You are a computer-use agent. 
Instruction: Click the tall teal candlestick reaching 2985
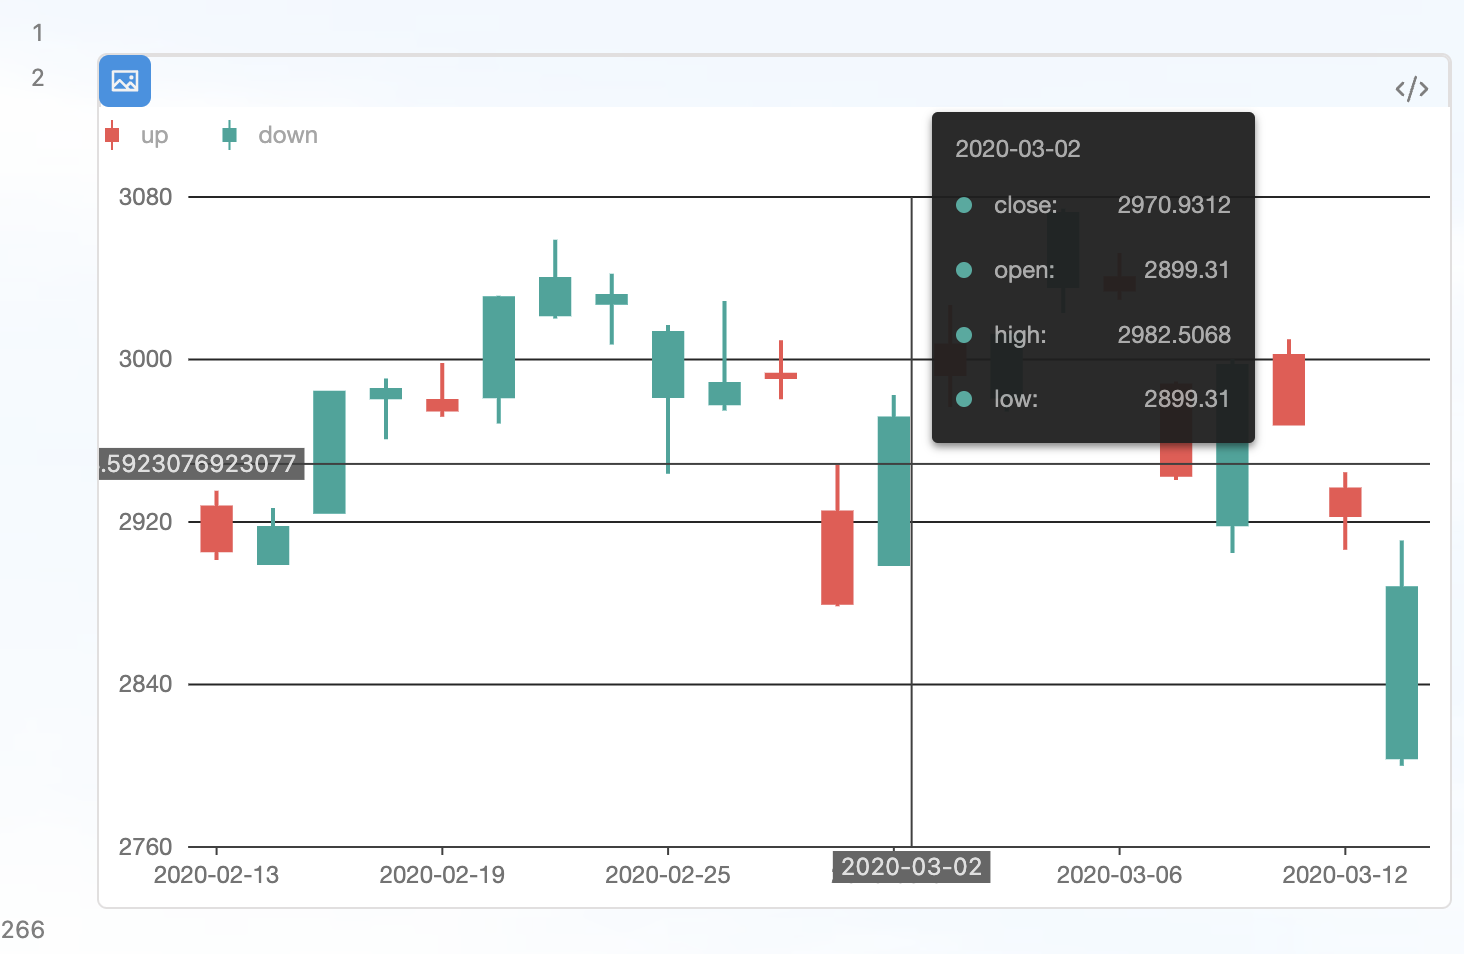(x=329, y=452)
